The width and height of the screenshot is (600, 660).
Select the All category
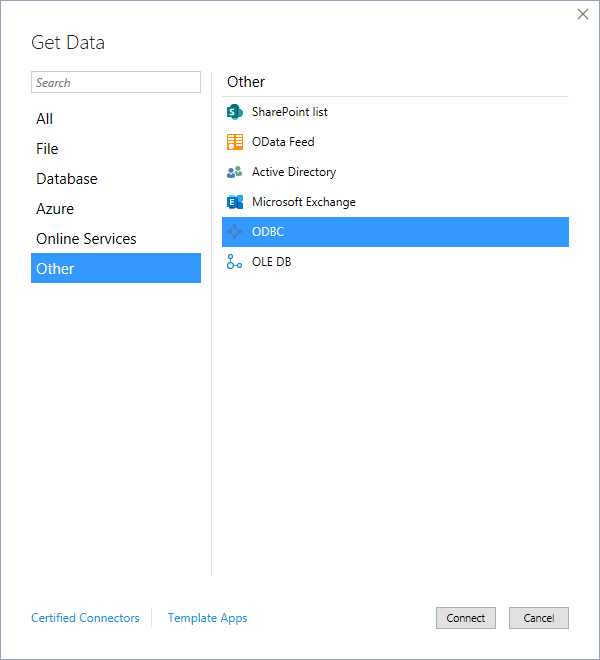(x=45, y=119)
